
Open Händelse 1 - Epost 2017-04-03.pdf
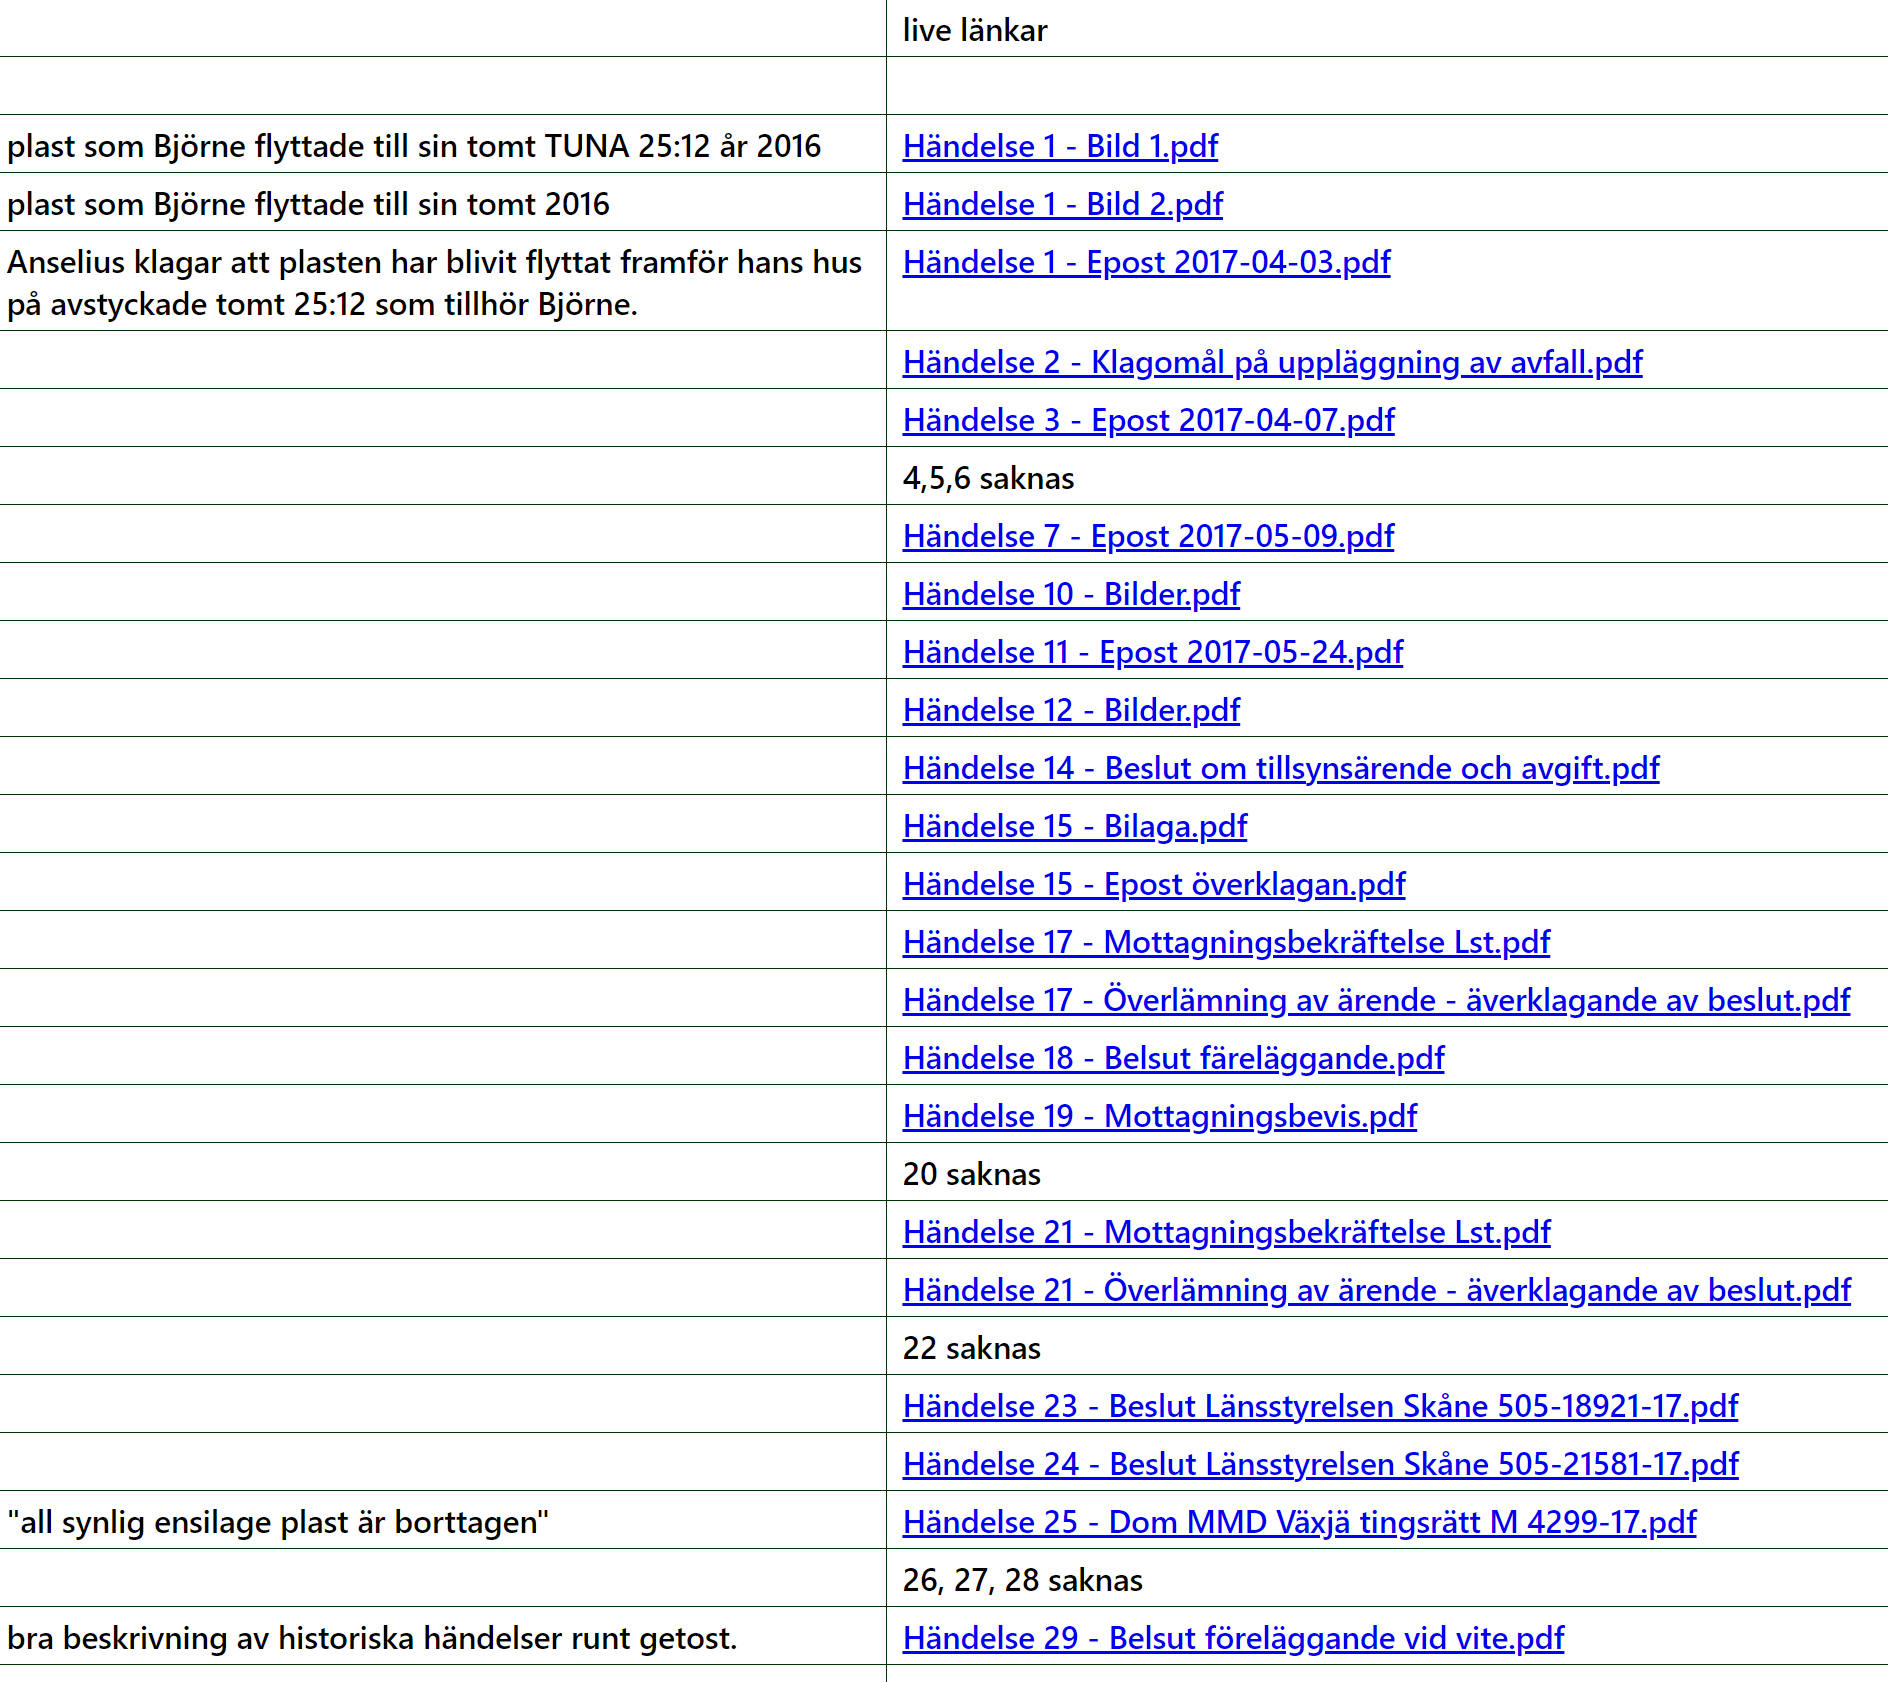(1146, 262)
